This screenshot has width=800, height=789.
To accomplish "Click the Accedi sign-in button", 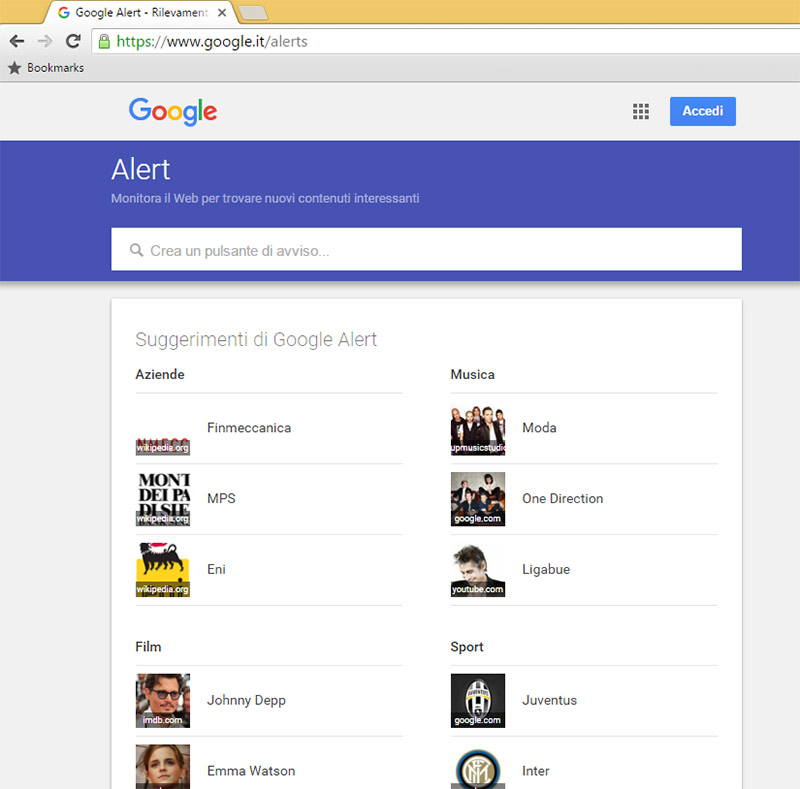I will (703, 111).
